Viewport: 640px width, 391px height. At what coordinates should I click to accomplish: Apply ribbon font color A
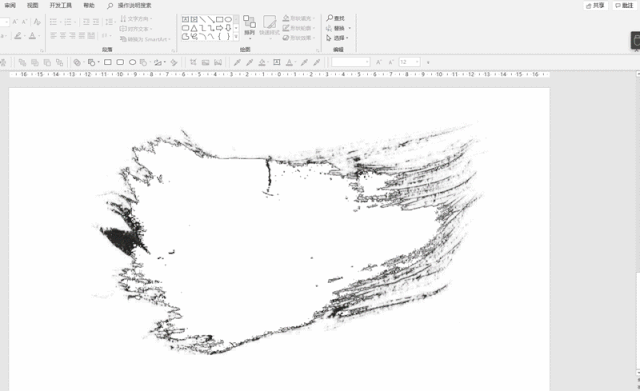point(32,36)
